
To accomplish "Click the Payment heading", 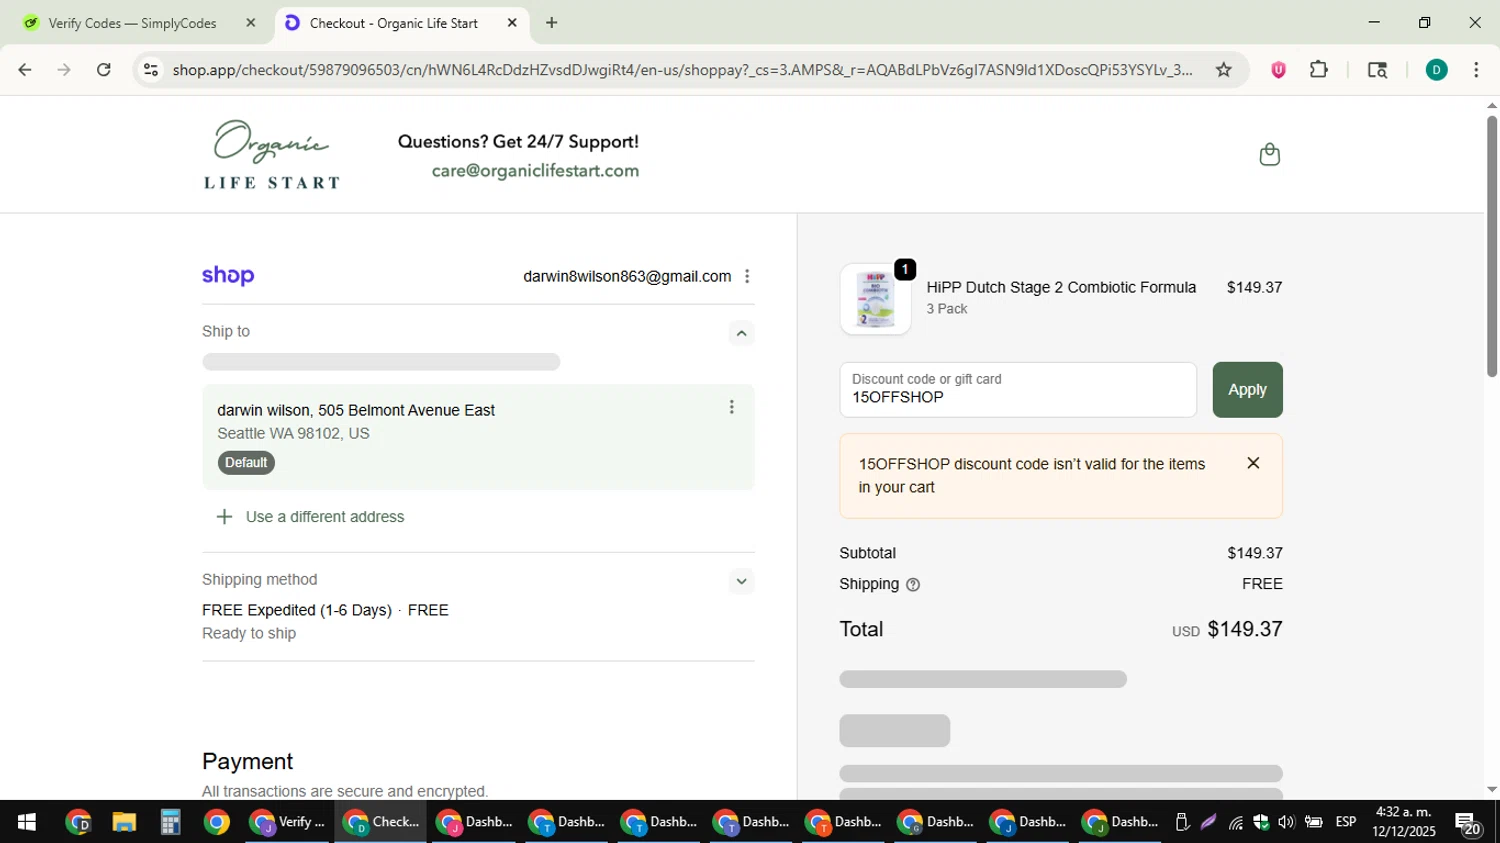I will 247,761.
